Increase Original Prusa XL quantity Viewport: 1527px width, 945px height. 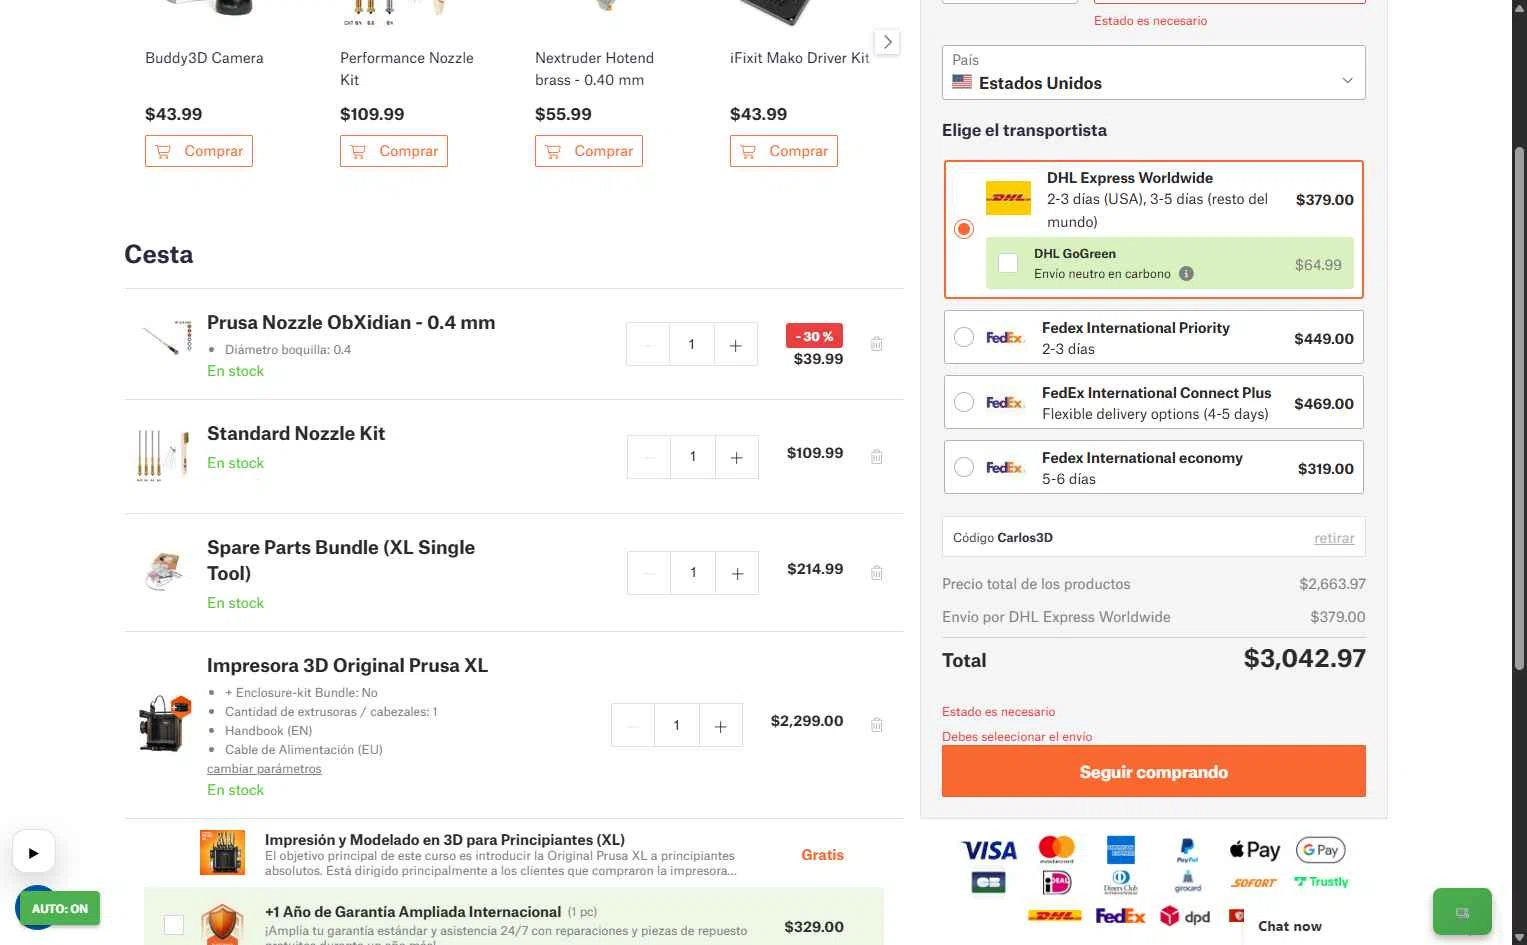coord(720,725)
